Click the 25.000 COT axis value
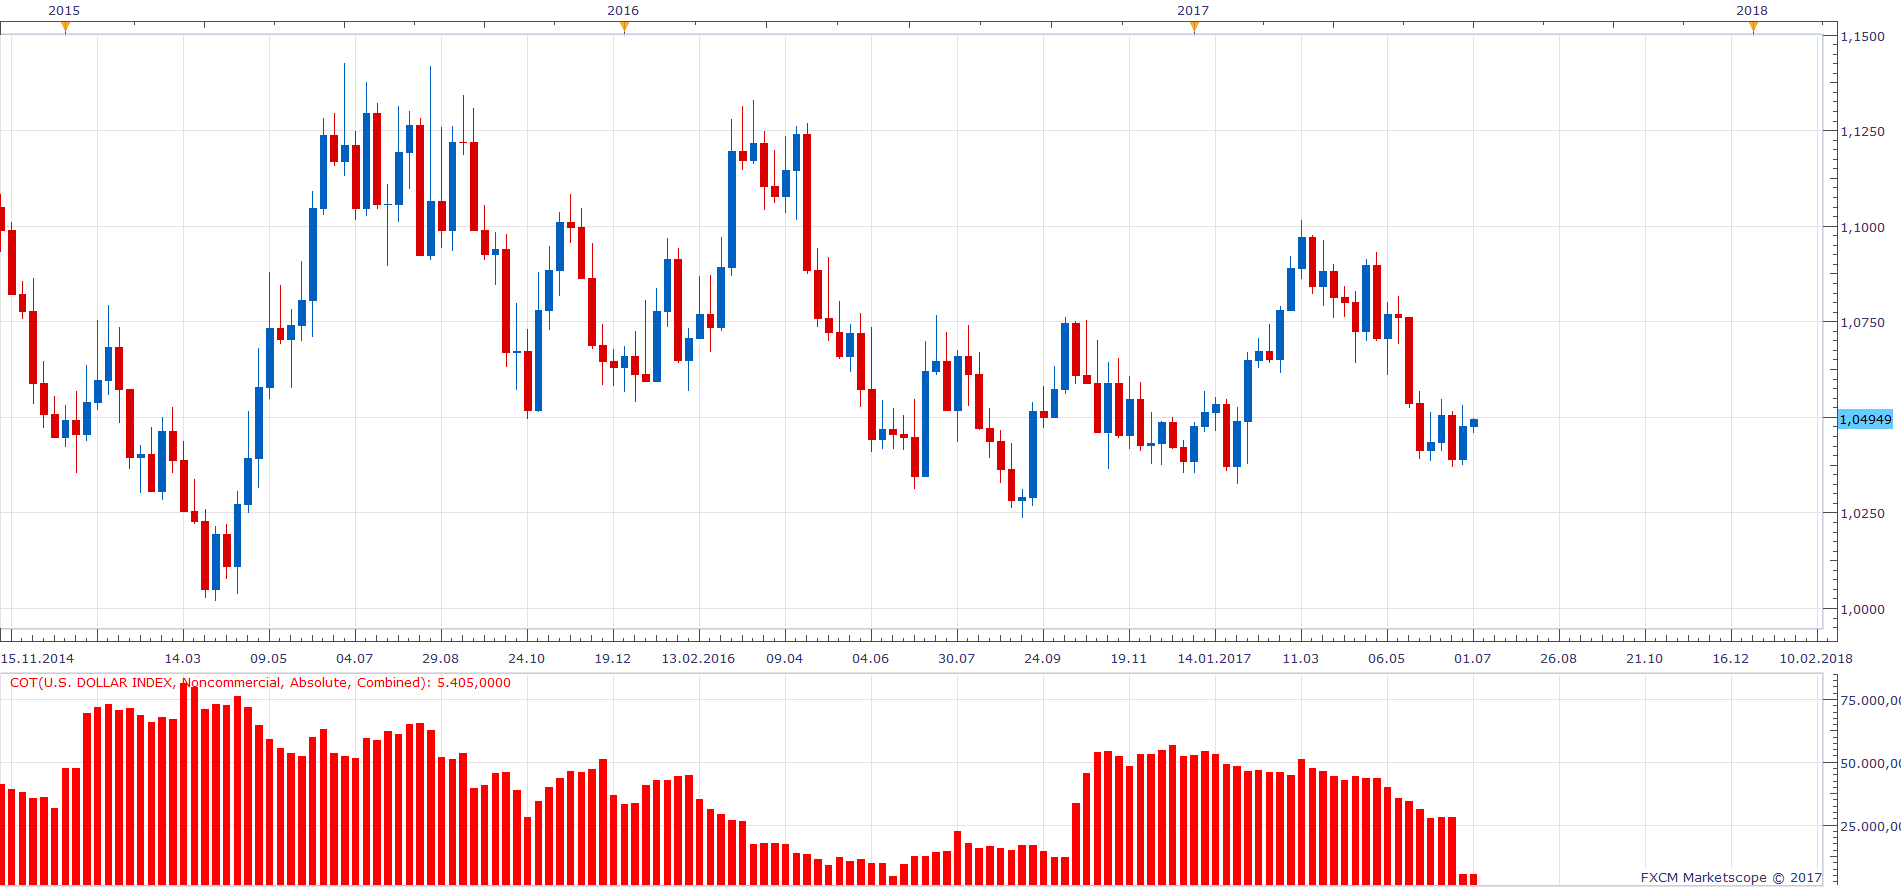This screenshot has width=1903, height=887. [x=1871, y=826]
